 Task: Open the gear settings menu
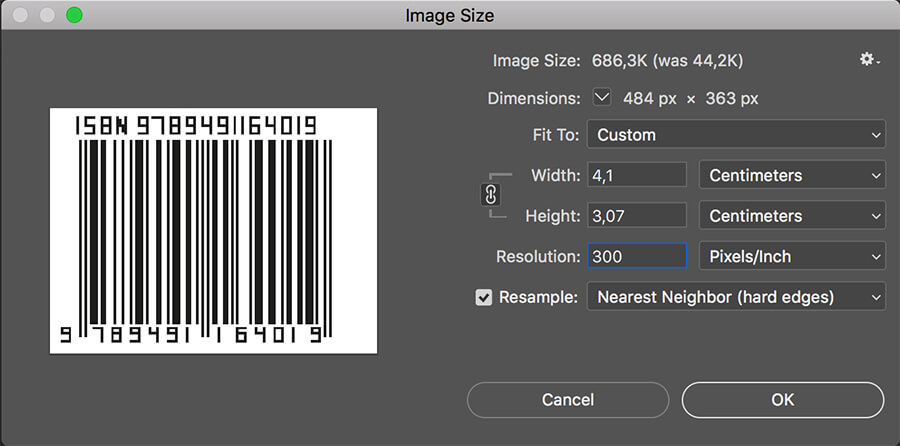pos(869,60)
